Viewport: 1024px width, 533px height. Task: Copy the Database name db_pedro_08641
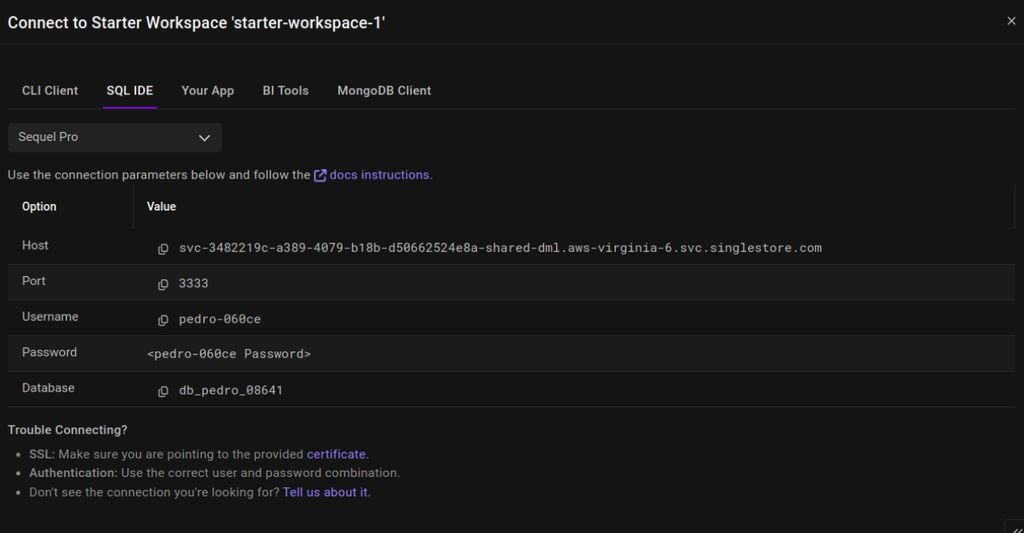163,391
